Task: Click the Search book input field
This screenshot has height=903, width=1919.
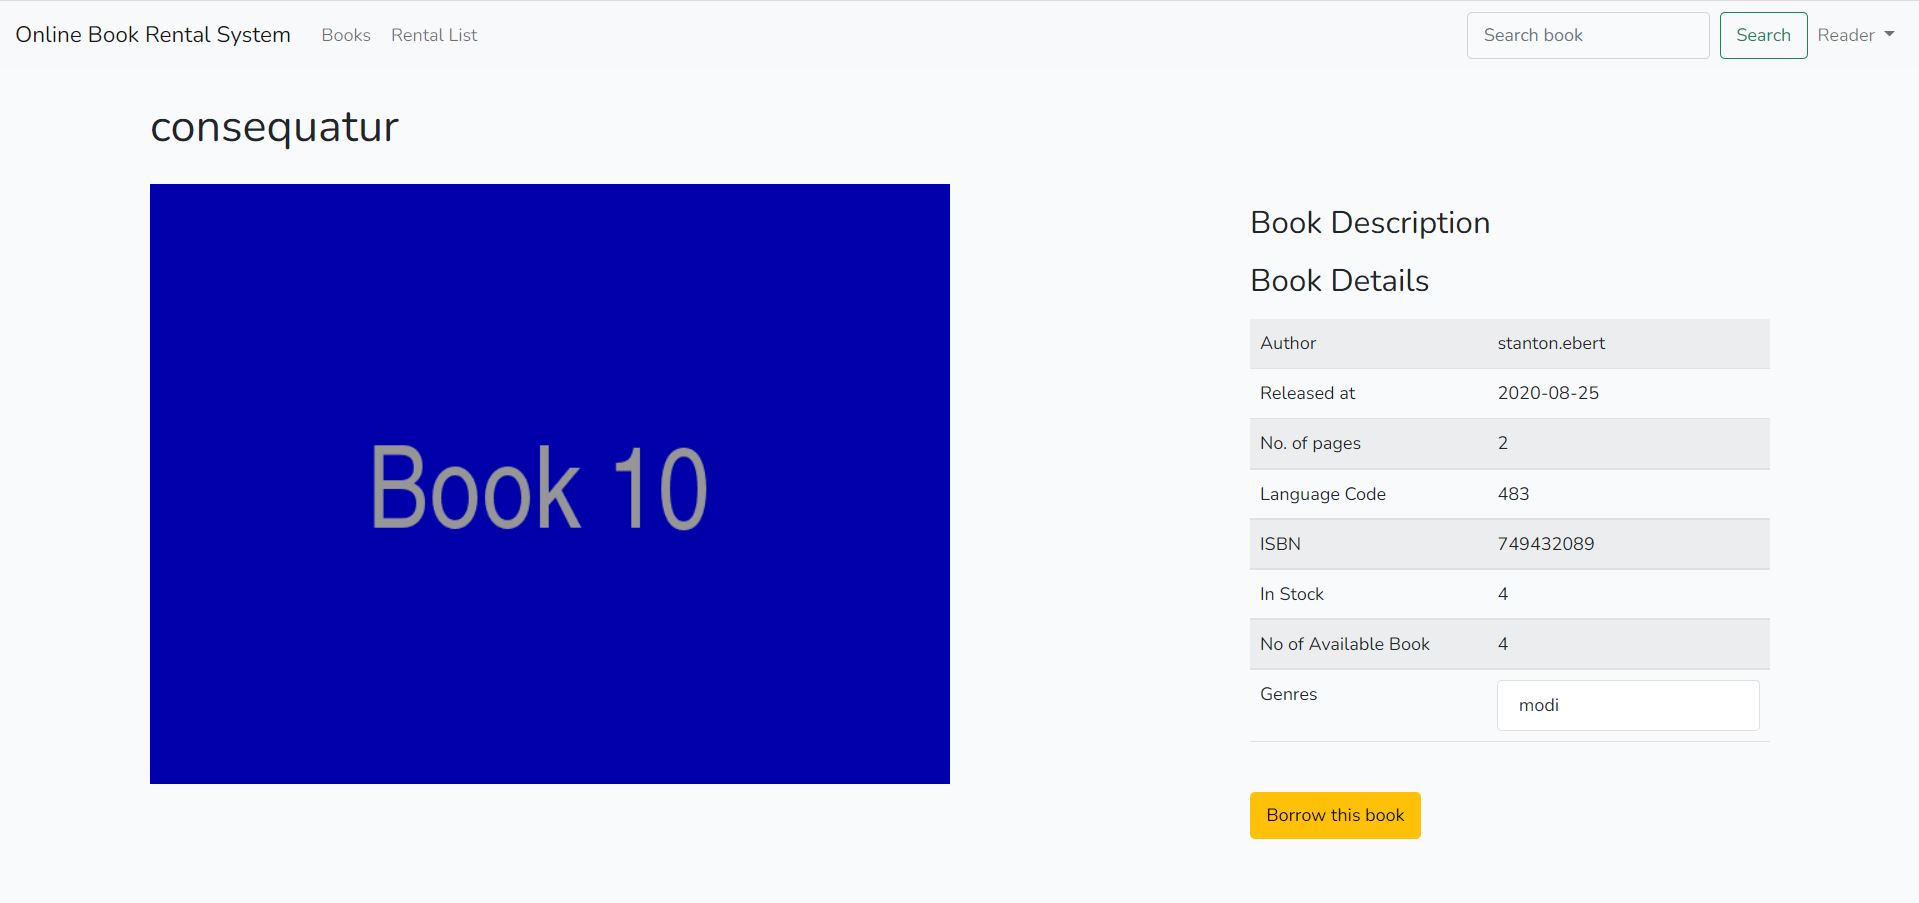Action: coord(1587,35)
